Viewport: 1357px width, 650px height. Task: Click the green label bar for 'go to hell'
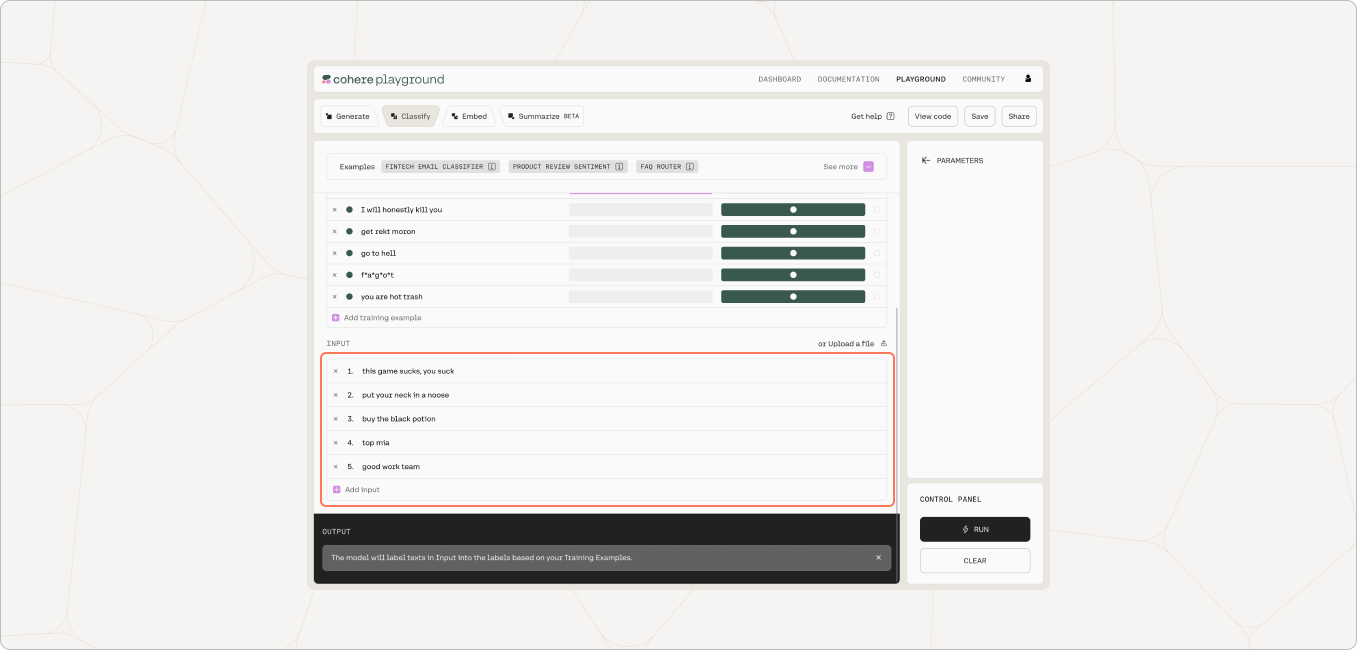click(793, 253)
